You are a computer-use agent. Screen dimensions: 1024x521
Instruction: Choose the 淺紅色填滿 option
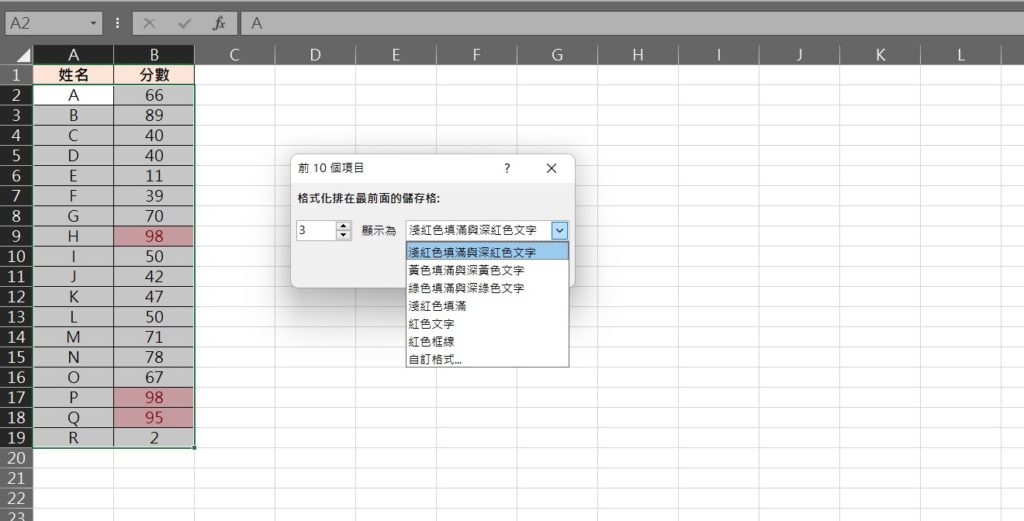pos(437,306)
